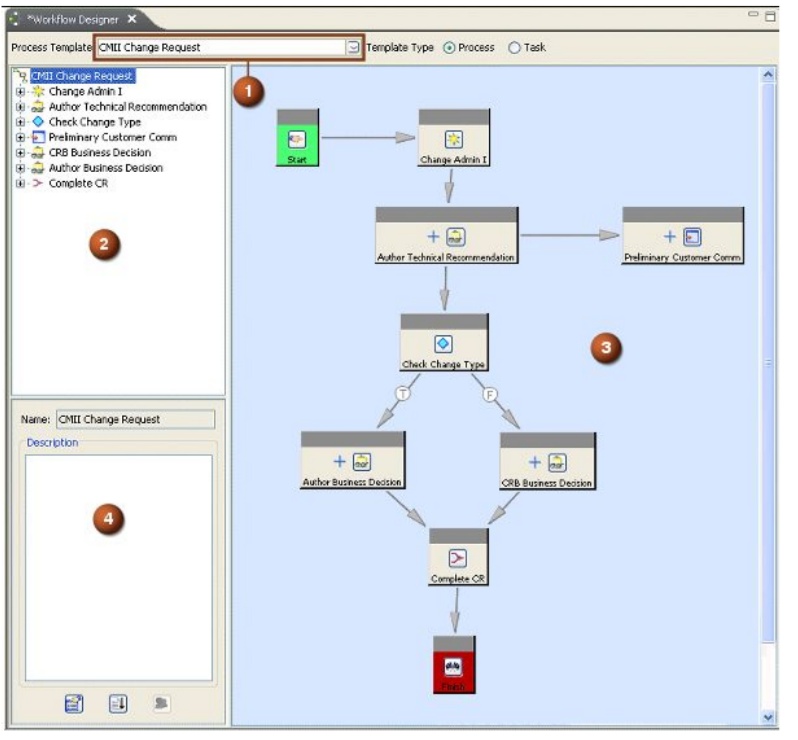Click Check Change Type diamond icon in tree
The width and height of the screenshot is (798, 740).
click(38, 122)
